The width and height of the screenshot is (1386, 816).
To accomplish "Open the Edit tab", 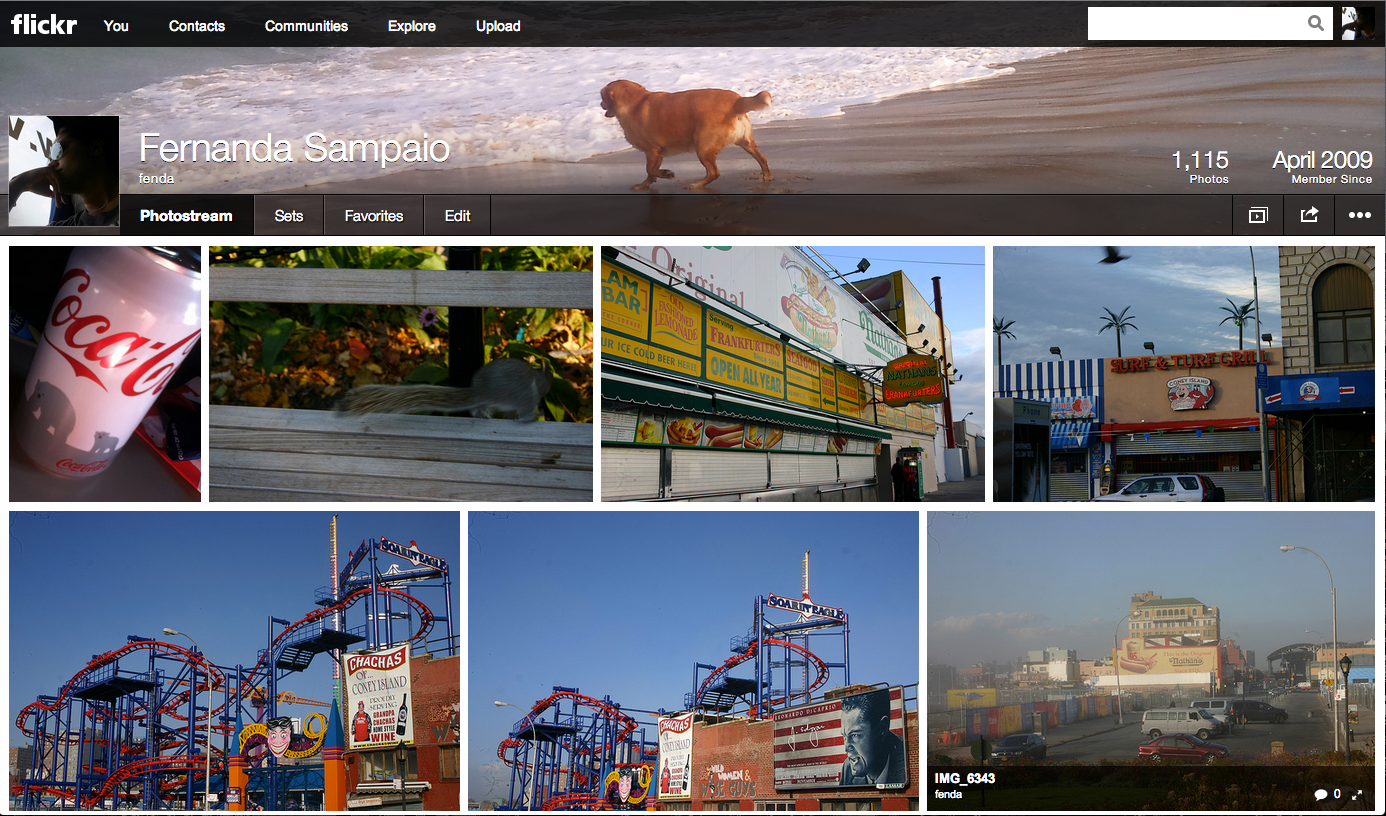I will (458, 215).
